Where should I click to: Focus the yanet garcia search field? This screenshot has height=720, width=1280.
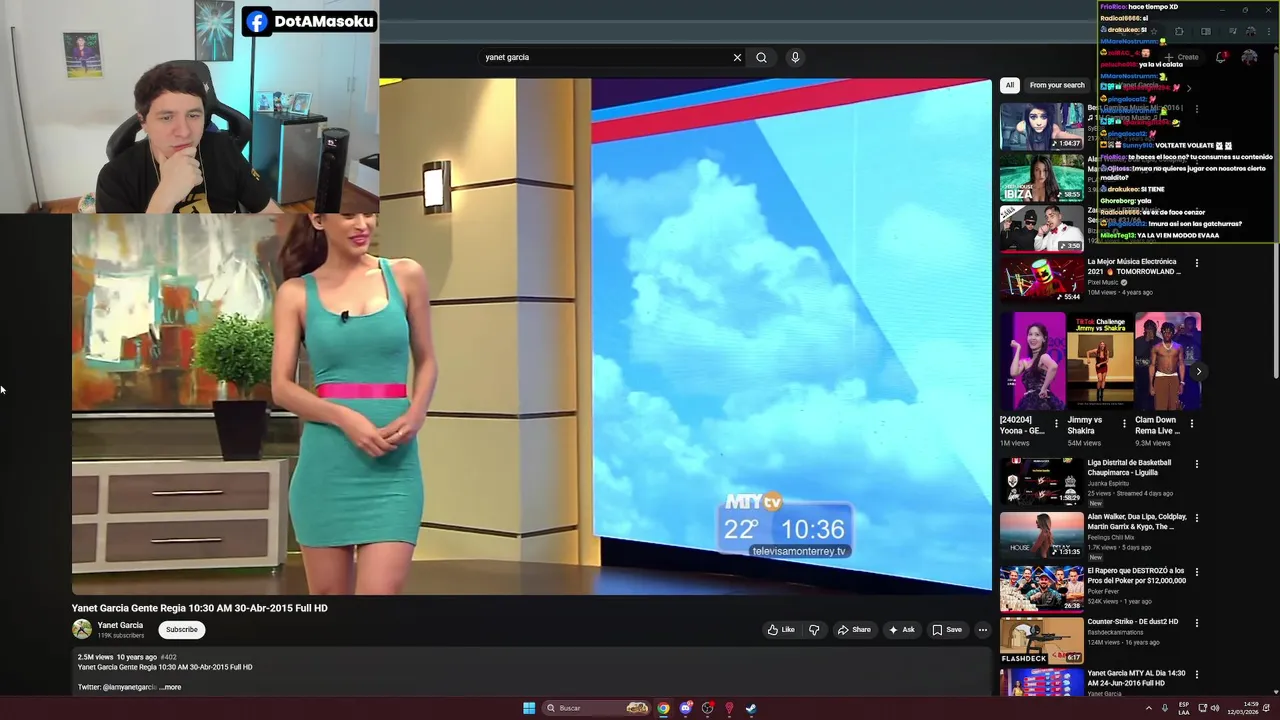[605, 57]
